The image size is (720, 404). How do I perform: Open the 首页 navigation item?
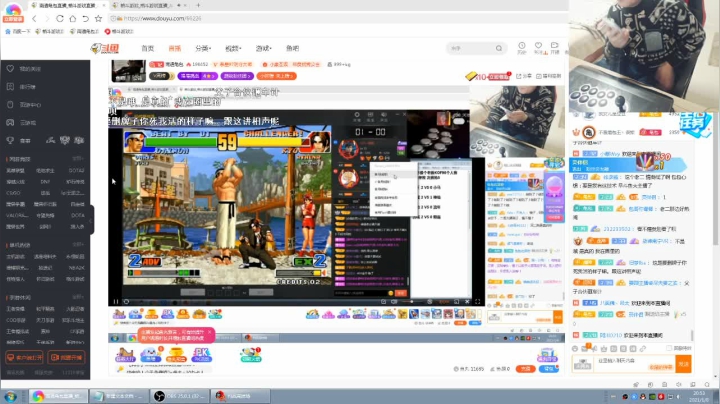pyautogui.click(x=147, y=48)
